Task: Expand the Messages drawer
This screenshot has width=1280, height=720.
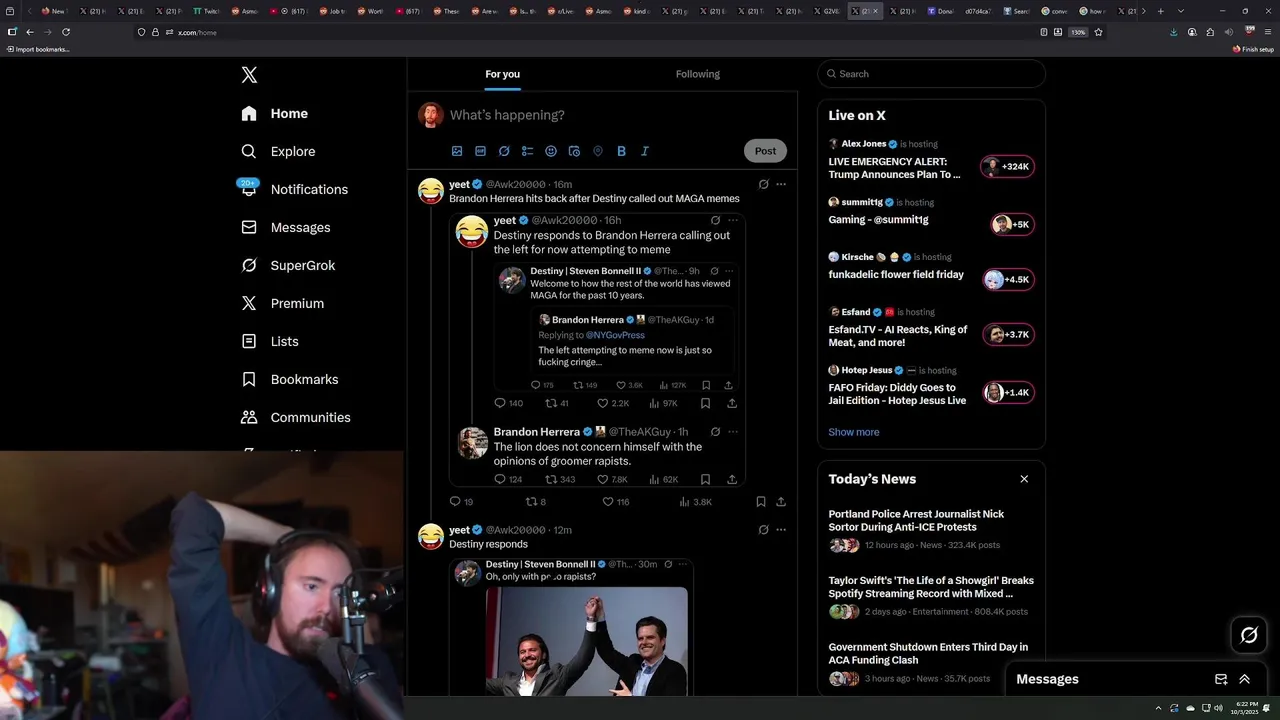Action: [x=1245, y=679]
